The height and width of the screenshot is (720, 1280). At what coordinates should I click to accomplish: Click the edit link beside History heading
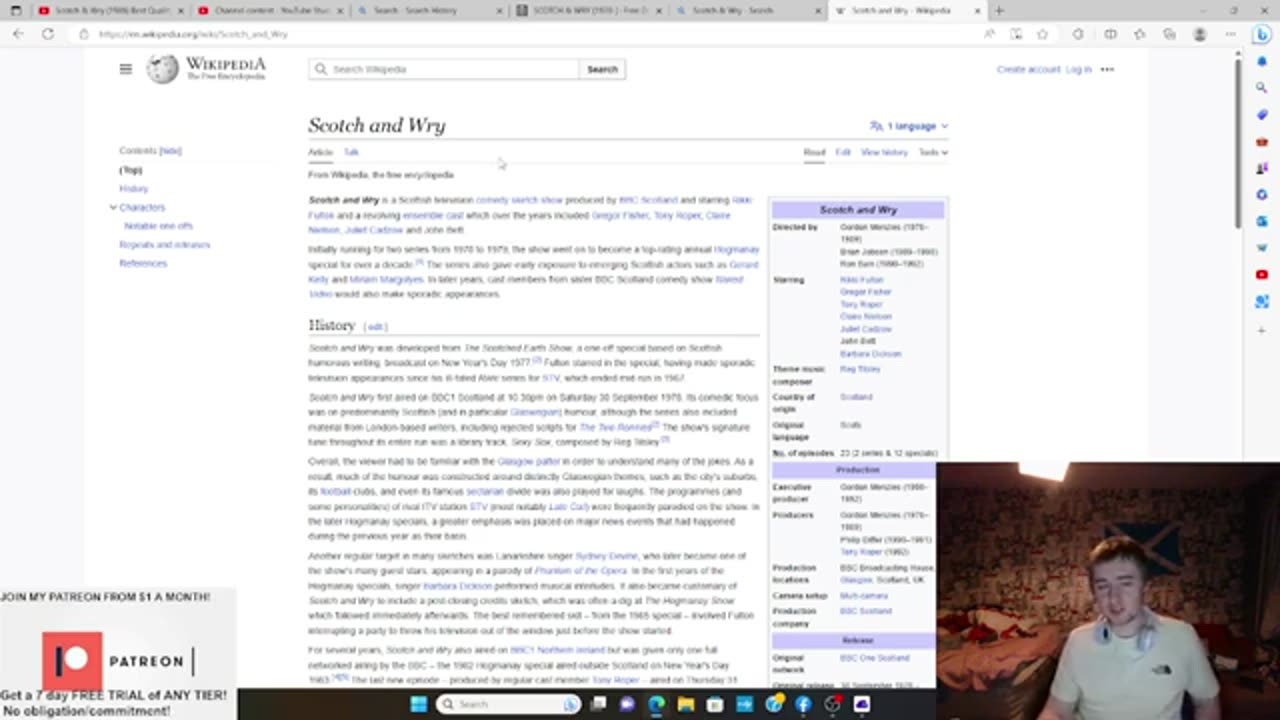[x=376, y=327]
